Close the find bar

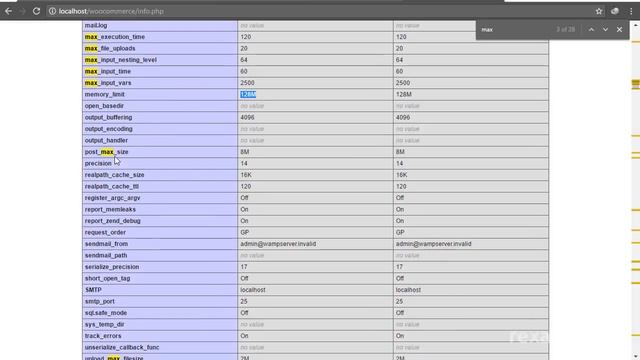click(x=620, y=29)
